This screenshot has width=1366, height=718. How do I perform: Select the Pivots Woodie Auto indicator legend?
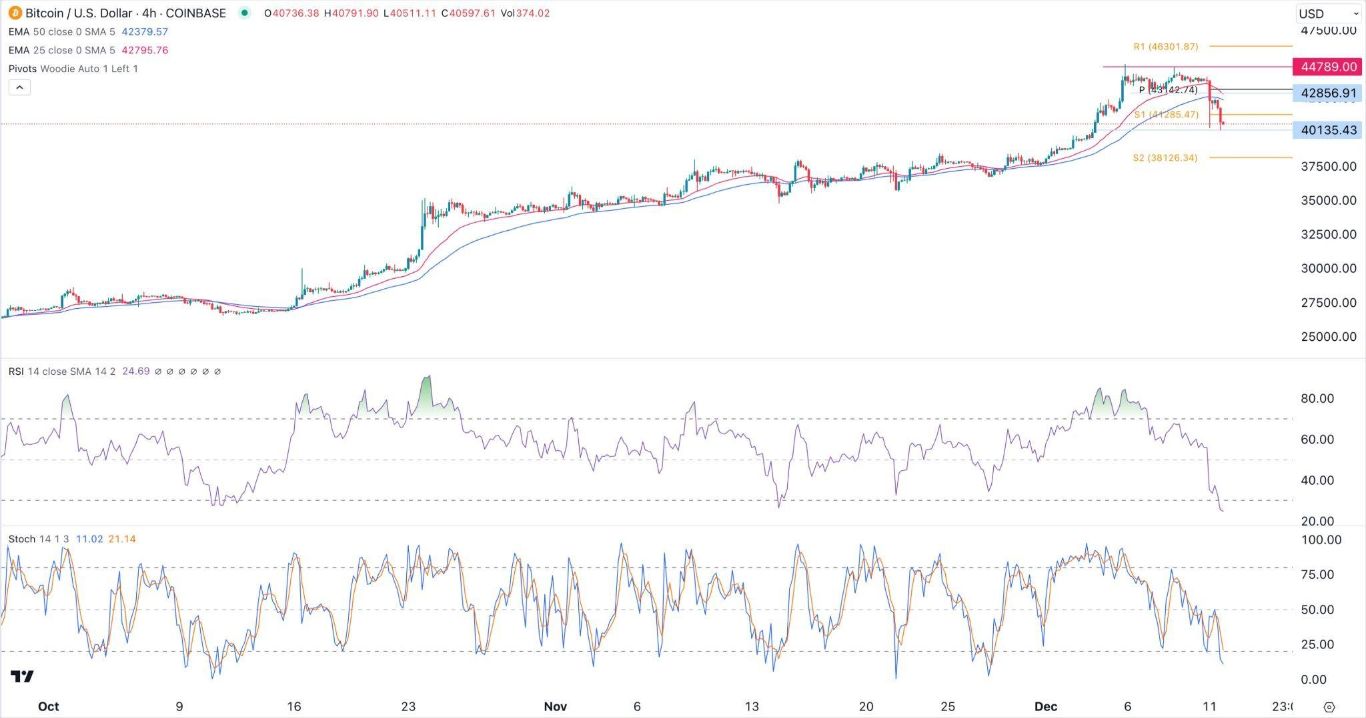[72, 68]
